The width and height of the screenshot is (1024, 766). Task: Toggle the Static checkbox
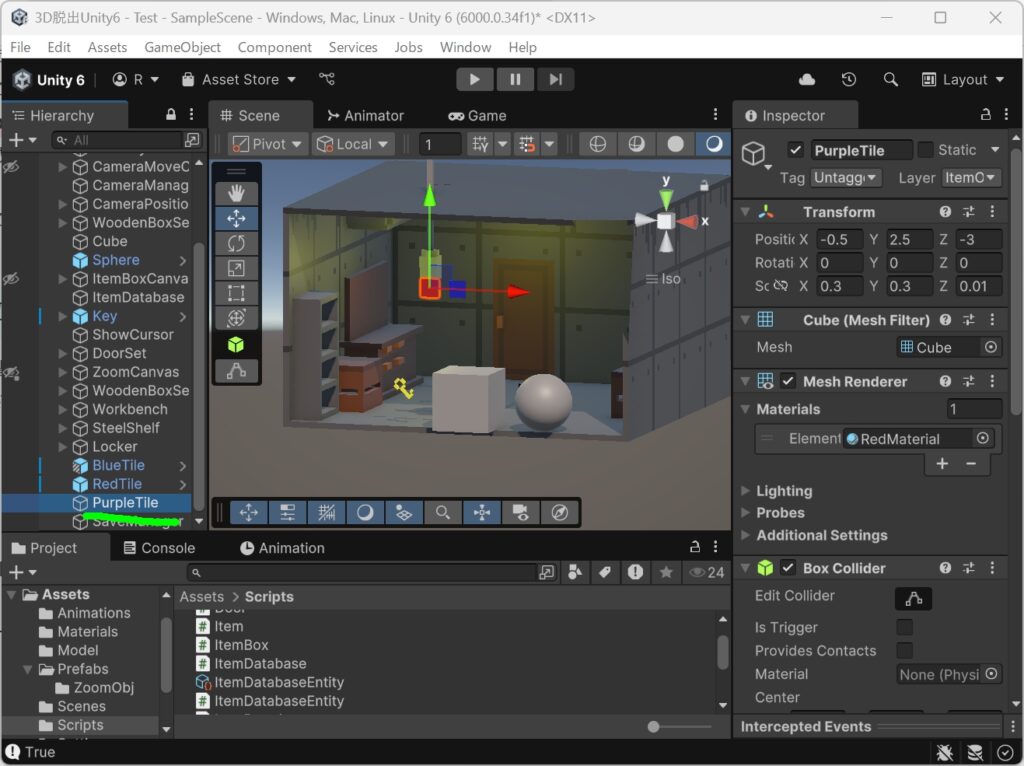(925, 150)
